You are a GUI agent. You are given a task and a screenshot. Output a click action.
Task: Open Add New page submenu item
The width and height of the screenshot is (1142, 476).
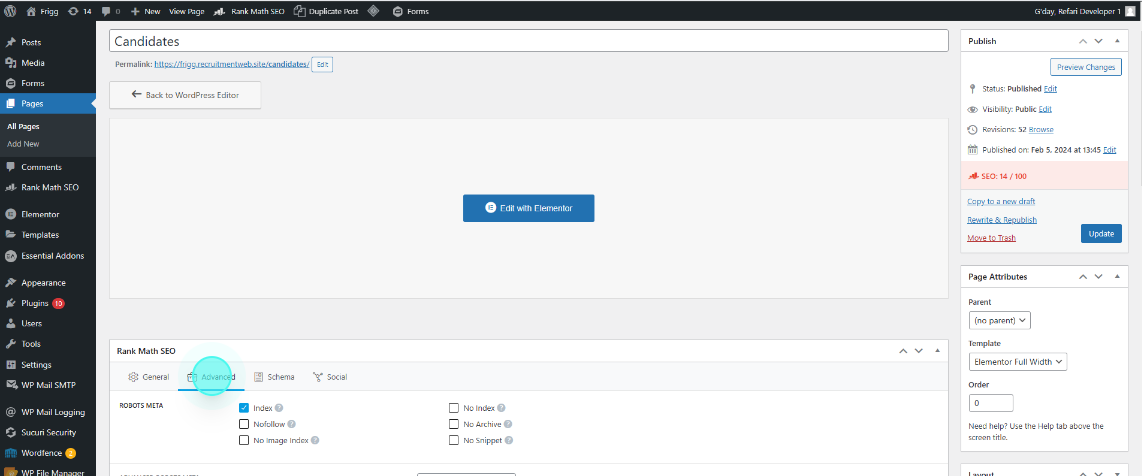point(23,144)
